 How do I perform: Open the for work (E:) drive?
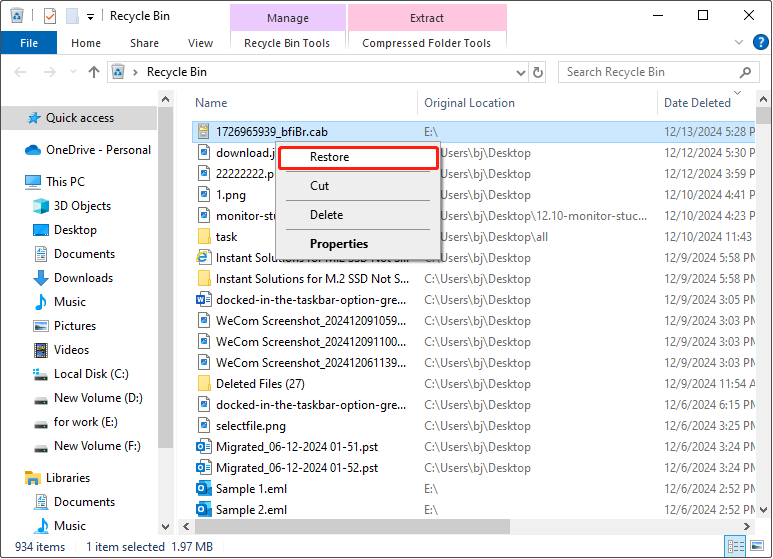[85, 422]
